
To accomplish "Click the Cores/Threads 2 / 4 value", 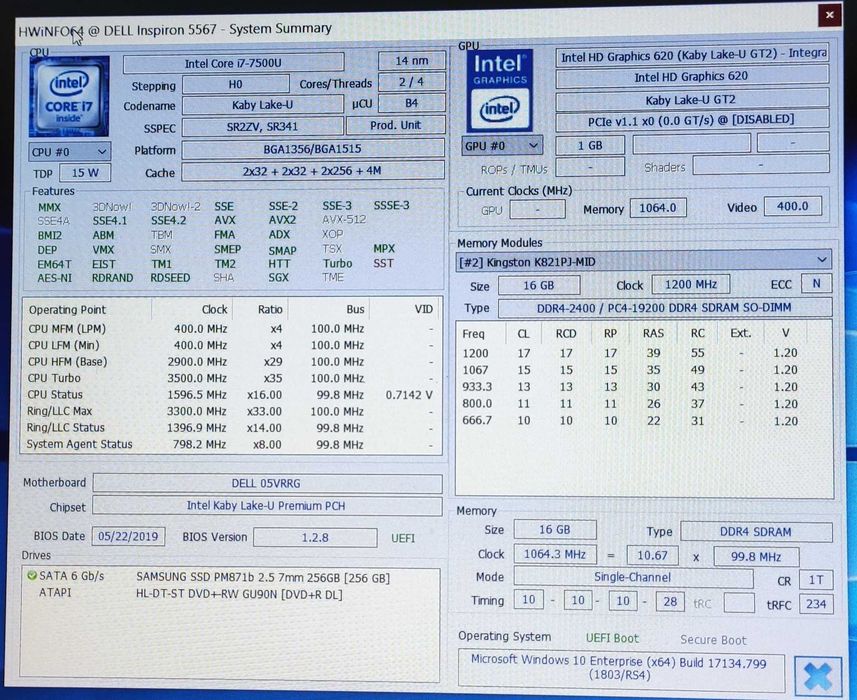I will click(412, 82).
